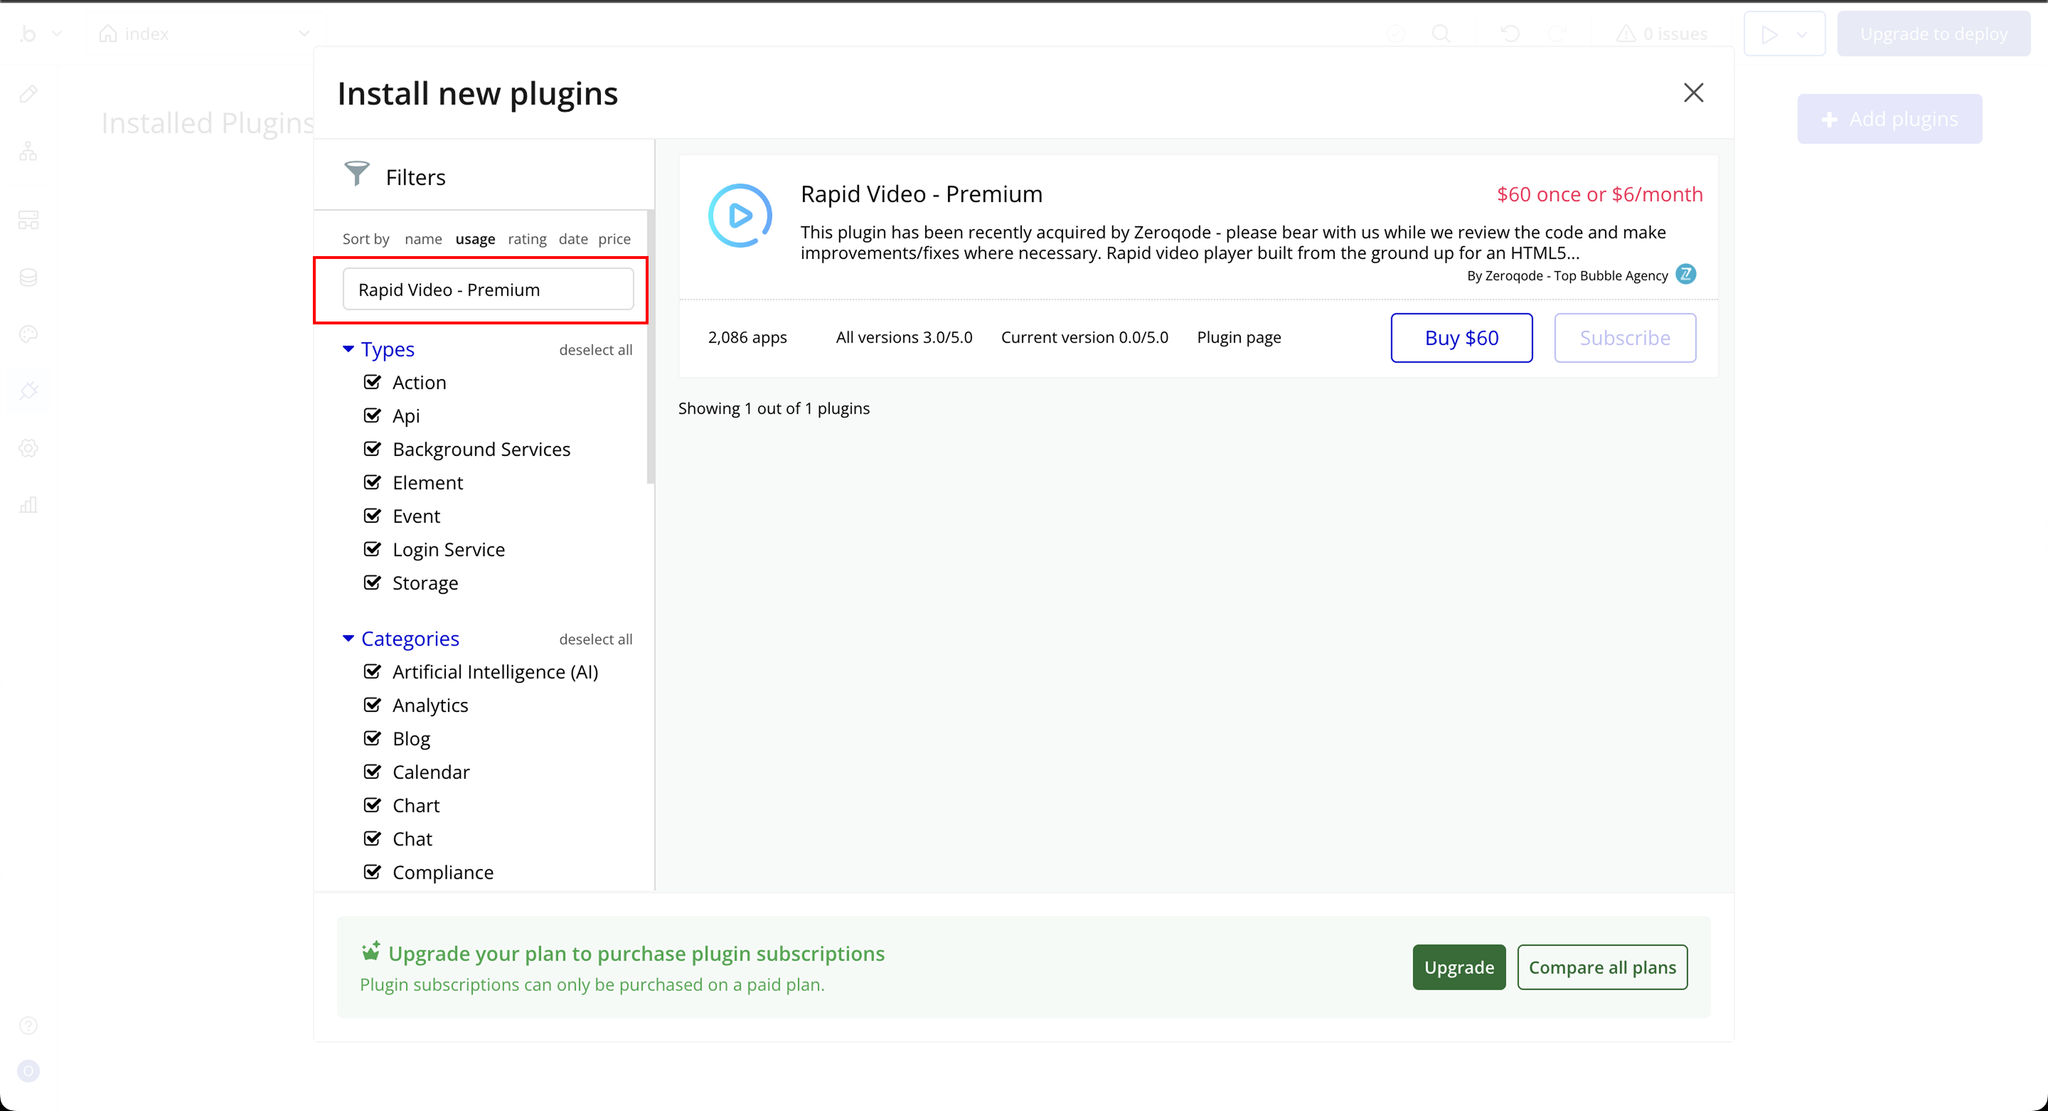Uncheck the Api type checkbox
The width and height of the screenshot is (2048, 1111).
[x=372, y=415]
